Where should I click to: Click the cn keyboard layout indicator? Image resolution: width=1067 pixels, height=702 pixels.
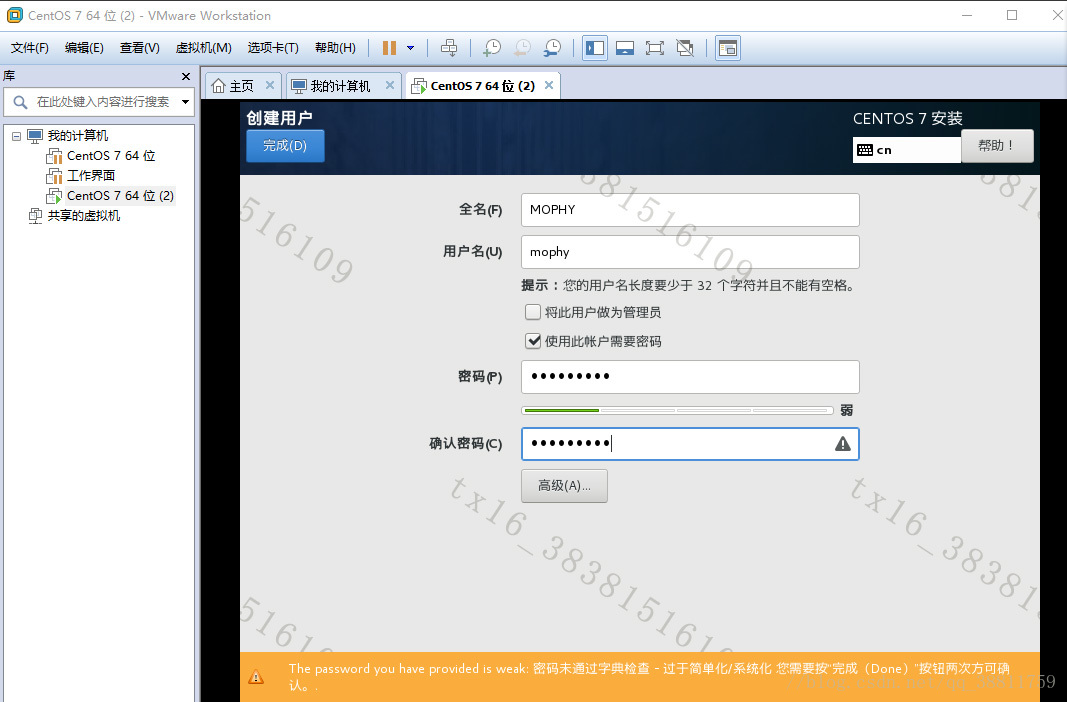[x=906, y=150]
